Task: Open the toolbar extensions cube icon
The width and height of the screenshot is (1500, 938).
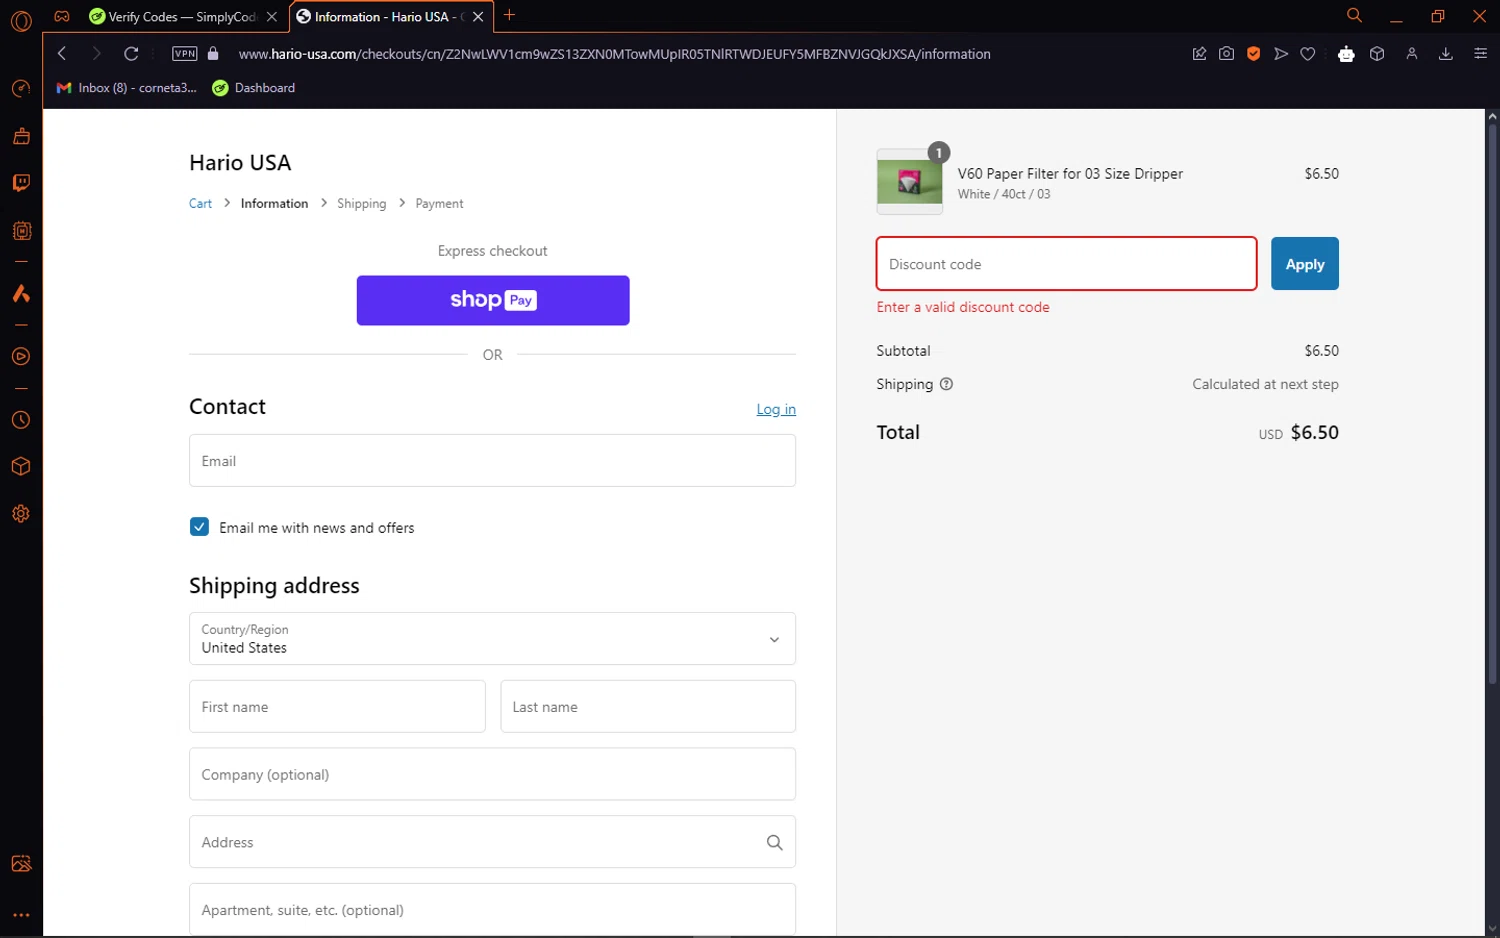Action: click(x=1377, y=54)
